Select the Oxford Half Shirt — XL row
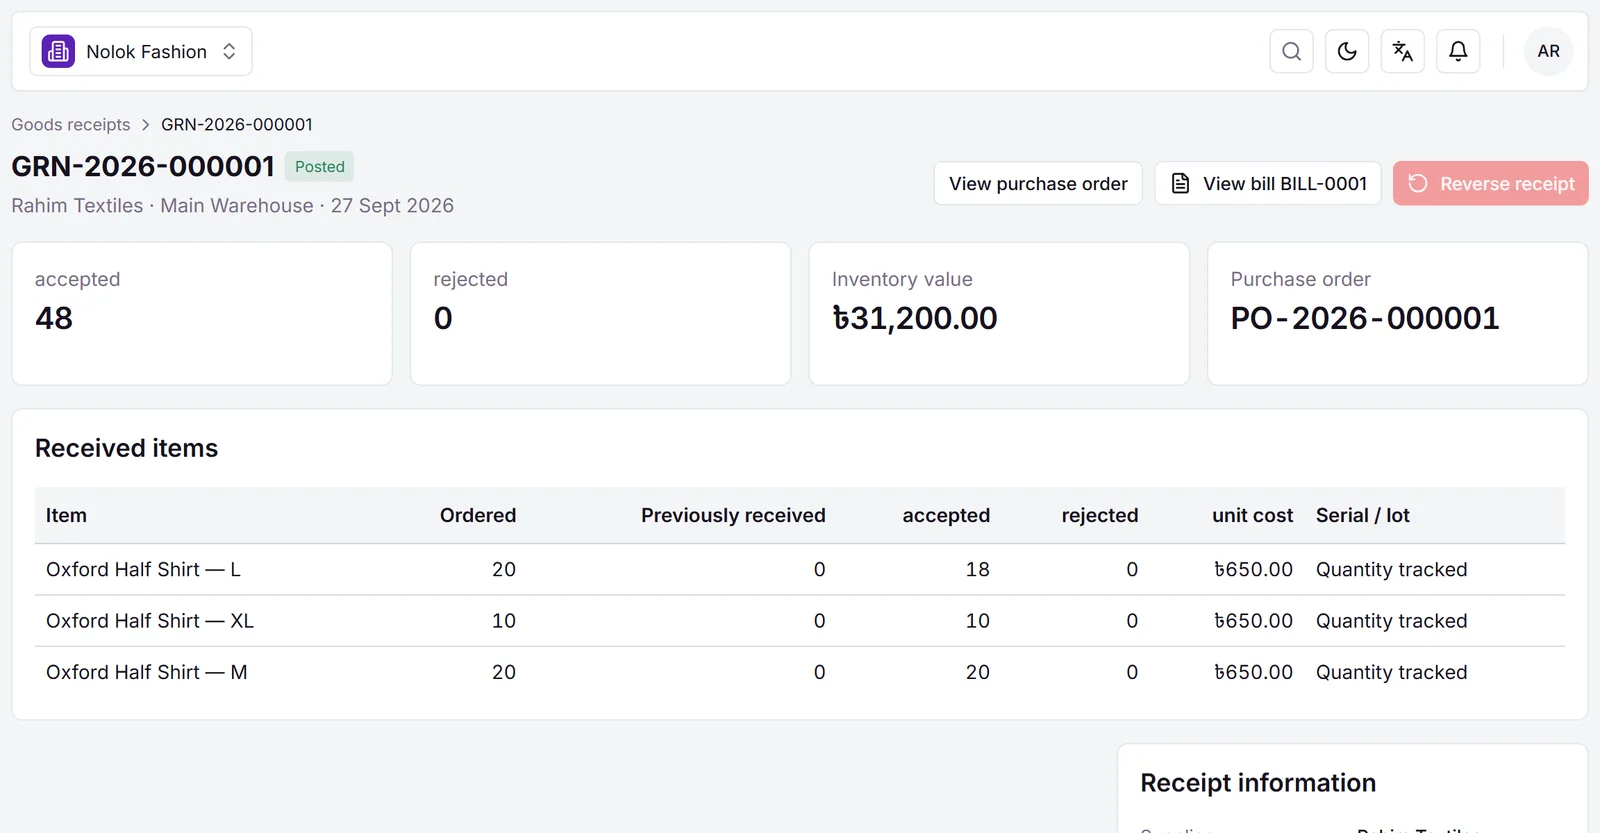This screenshot has width=1600, height=833. coord(800,621)
